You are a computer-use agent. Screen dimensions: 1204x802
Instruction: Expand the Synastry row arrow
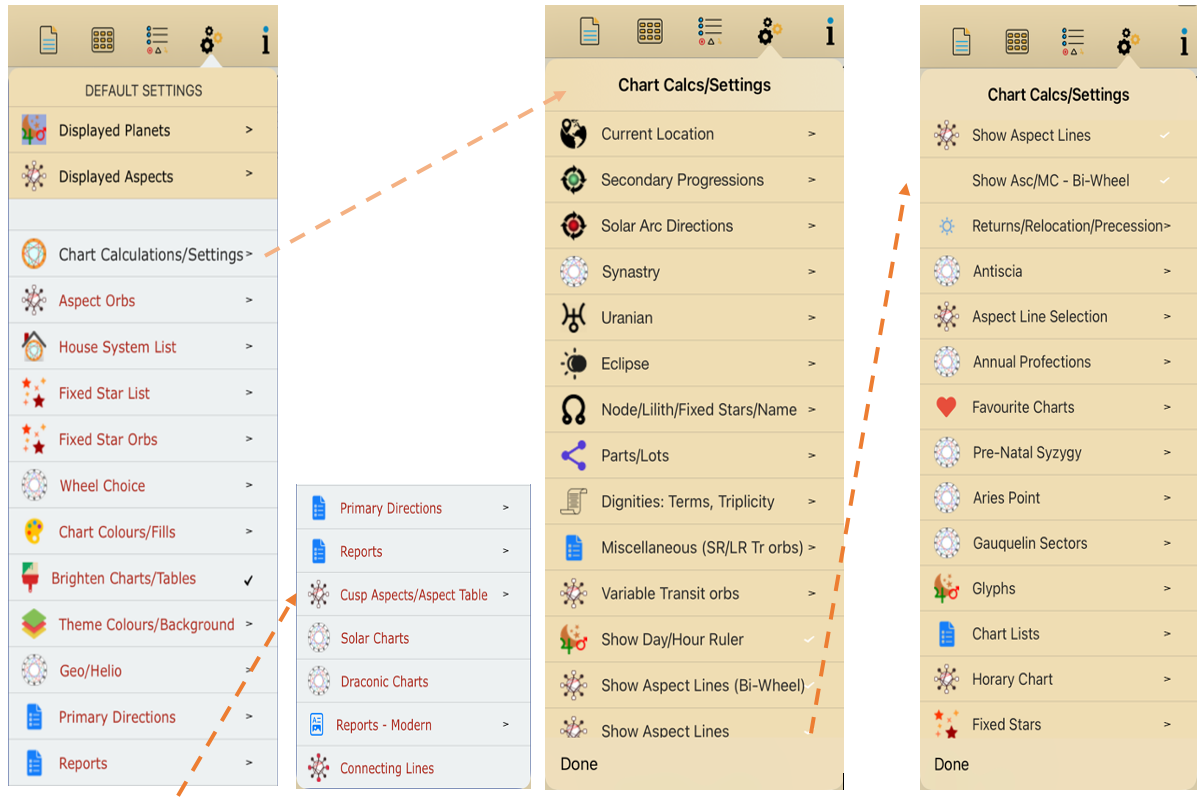pos(811,272)
